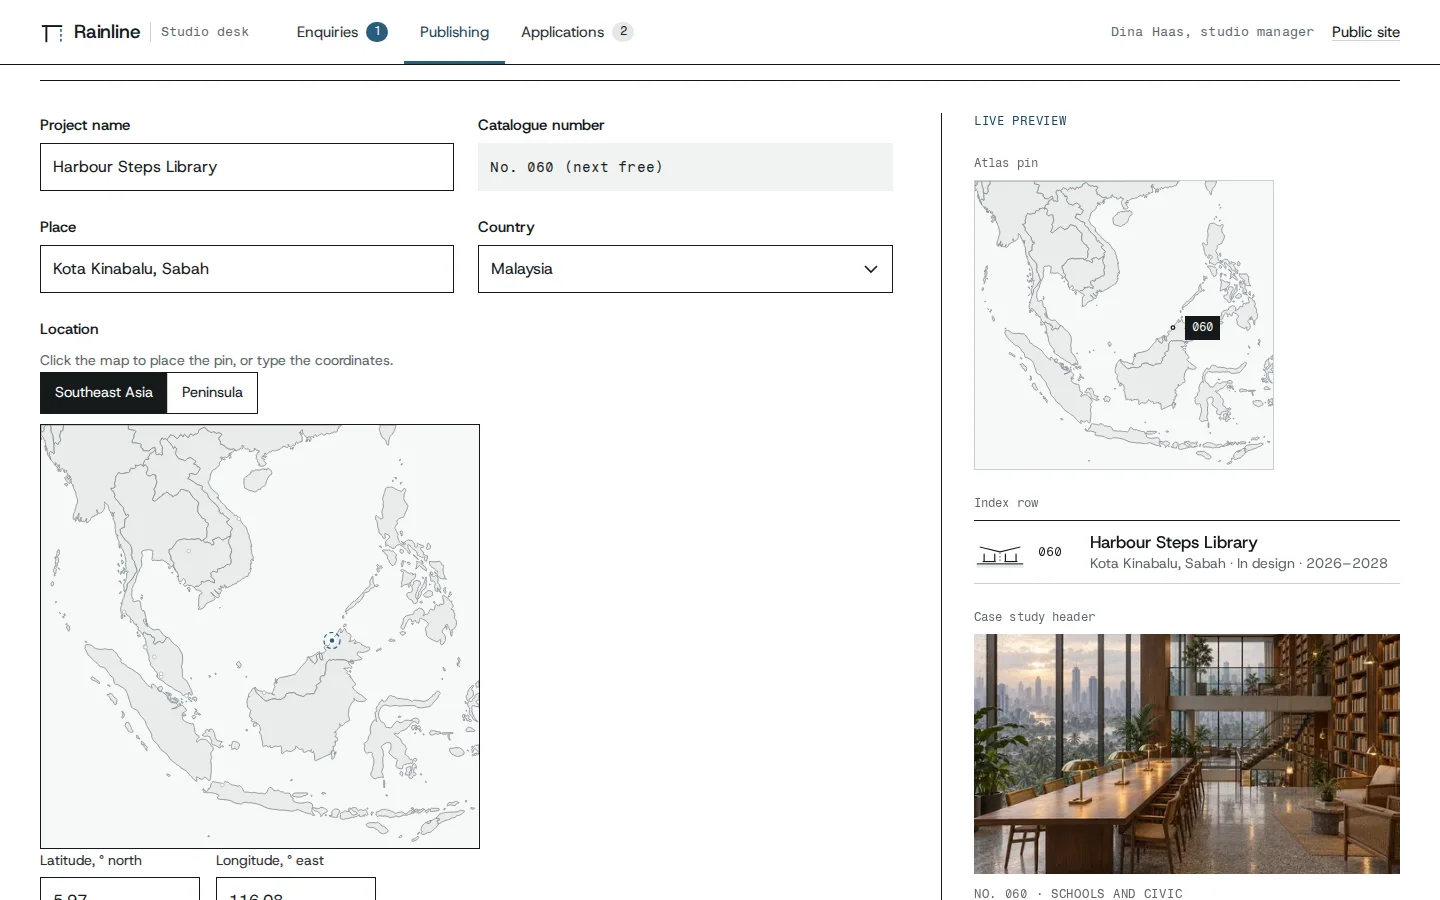Click the 'Case study header' label
This screenshot has width=1440, height=900.
(x=1034, y=617)
